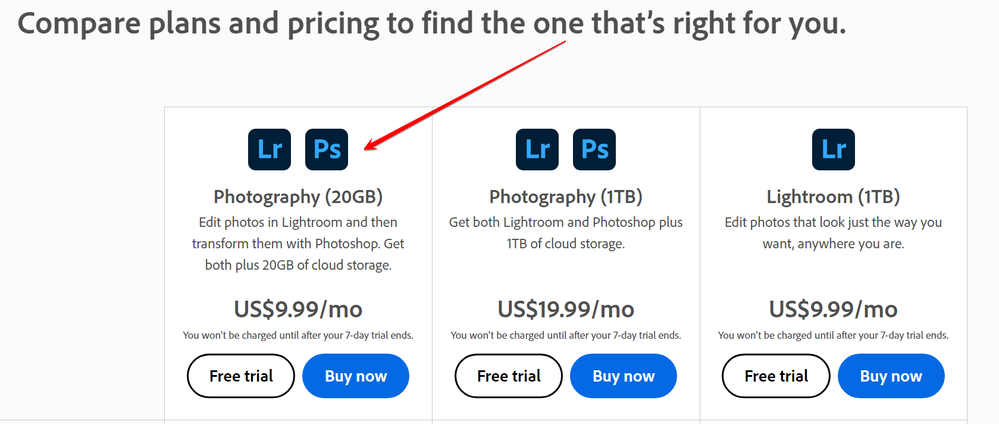Click the trial charge notice under US$19.99/mo
Image resolution: width=999 pixels, height=424 pixels.
click(566, 335)
